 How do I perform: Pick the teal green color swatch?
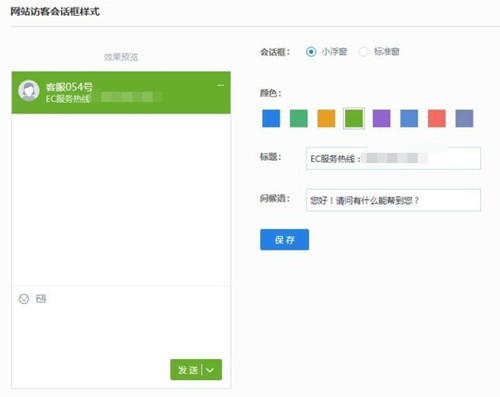pyautogui.click(x=299, y=118)
